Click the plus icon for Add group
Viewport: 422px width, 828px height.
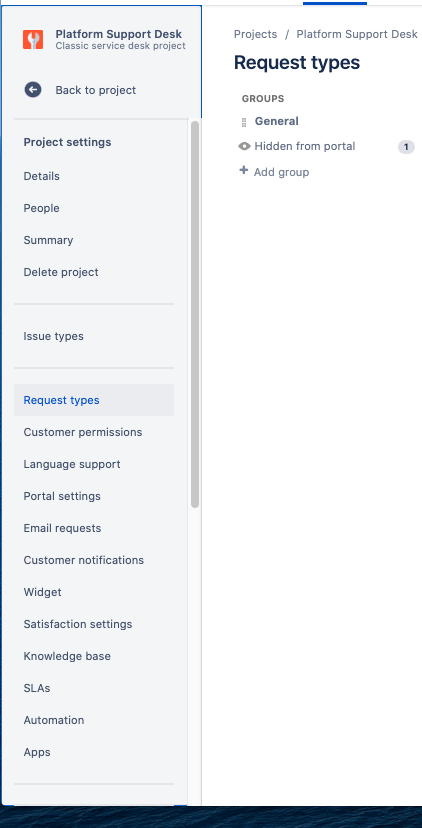pyautogui.click(x=243, y=170)
